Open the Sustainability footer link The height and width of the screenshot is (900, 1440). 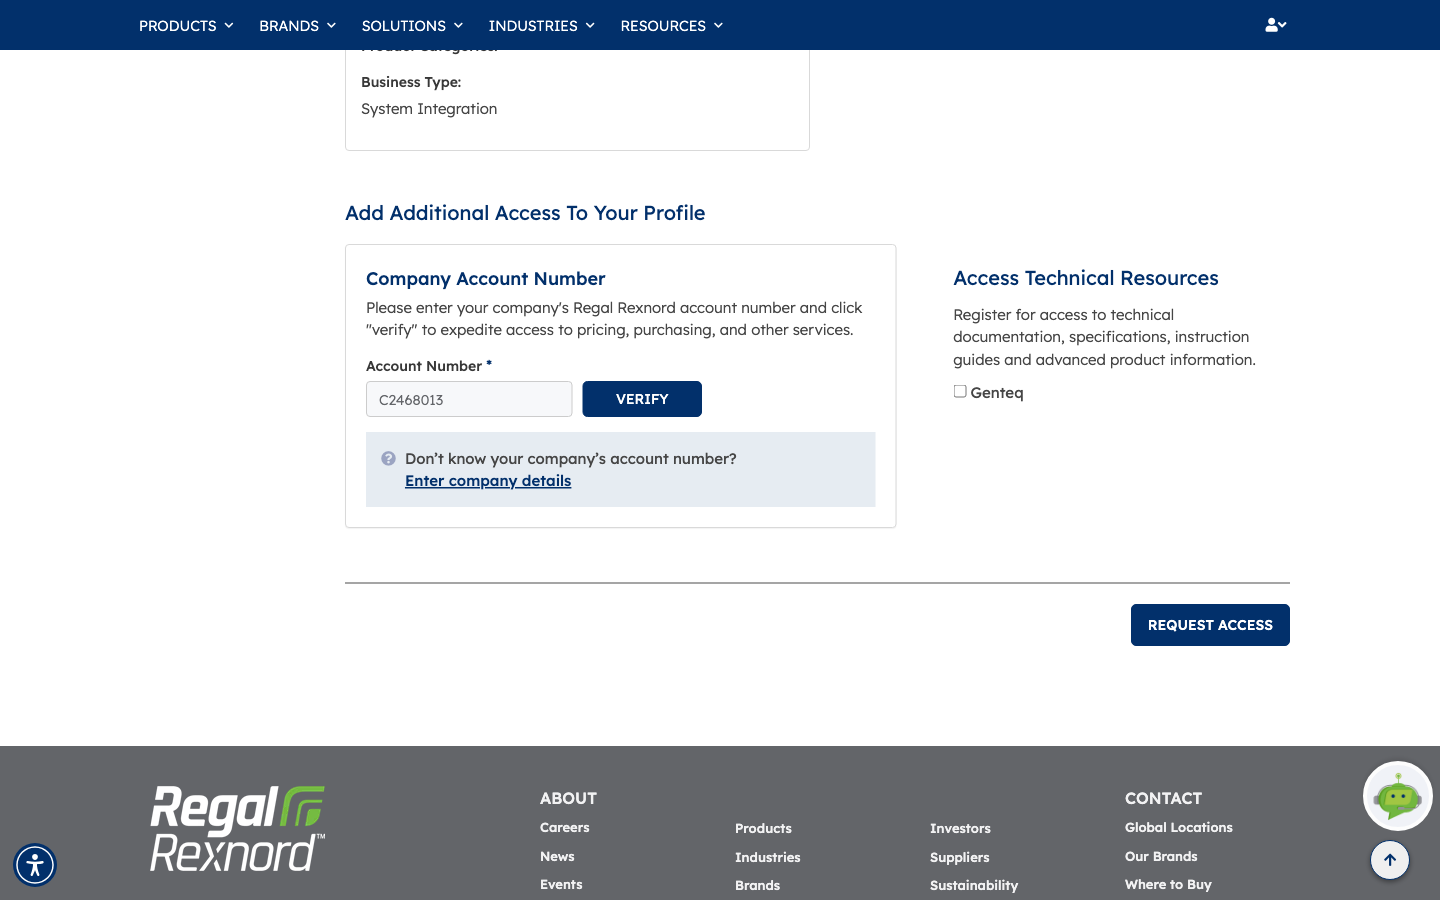click(974, 886)
